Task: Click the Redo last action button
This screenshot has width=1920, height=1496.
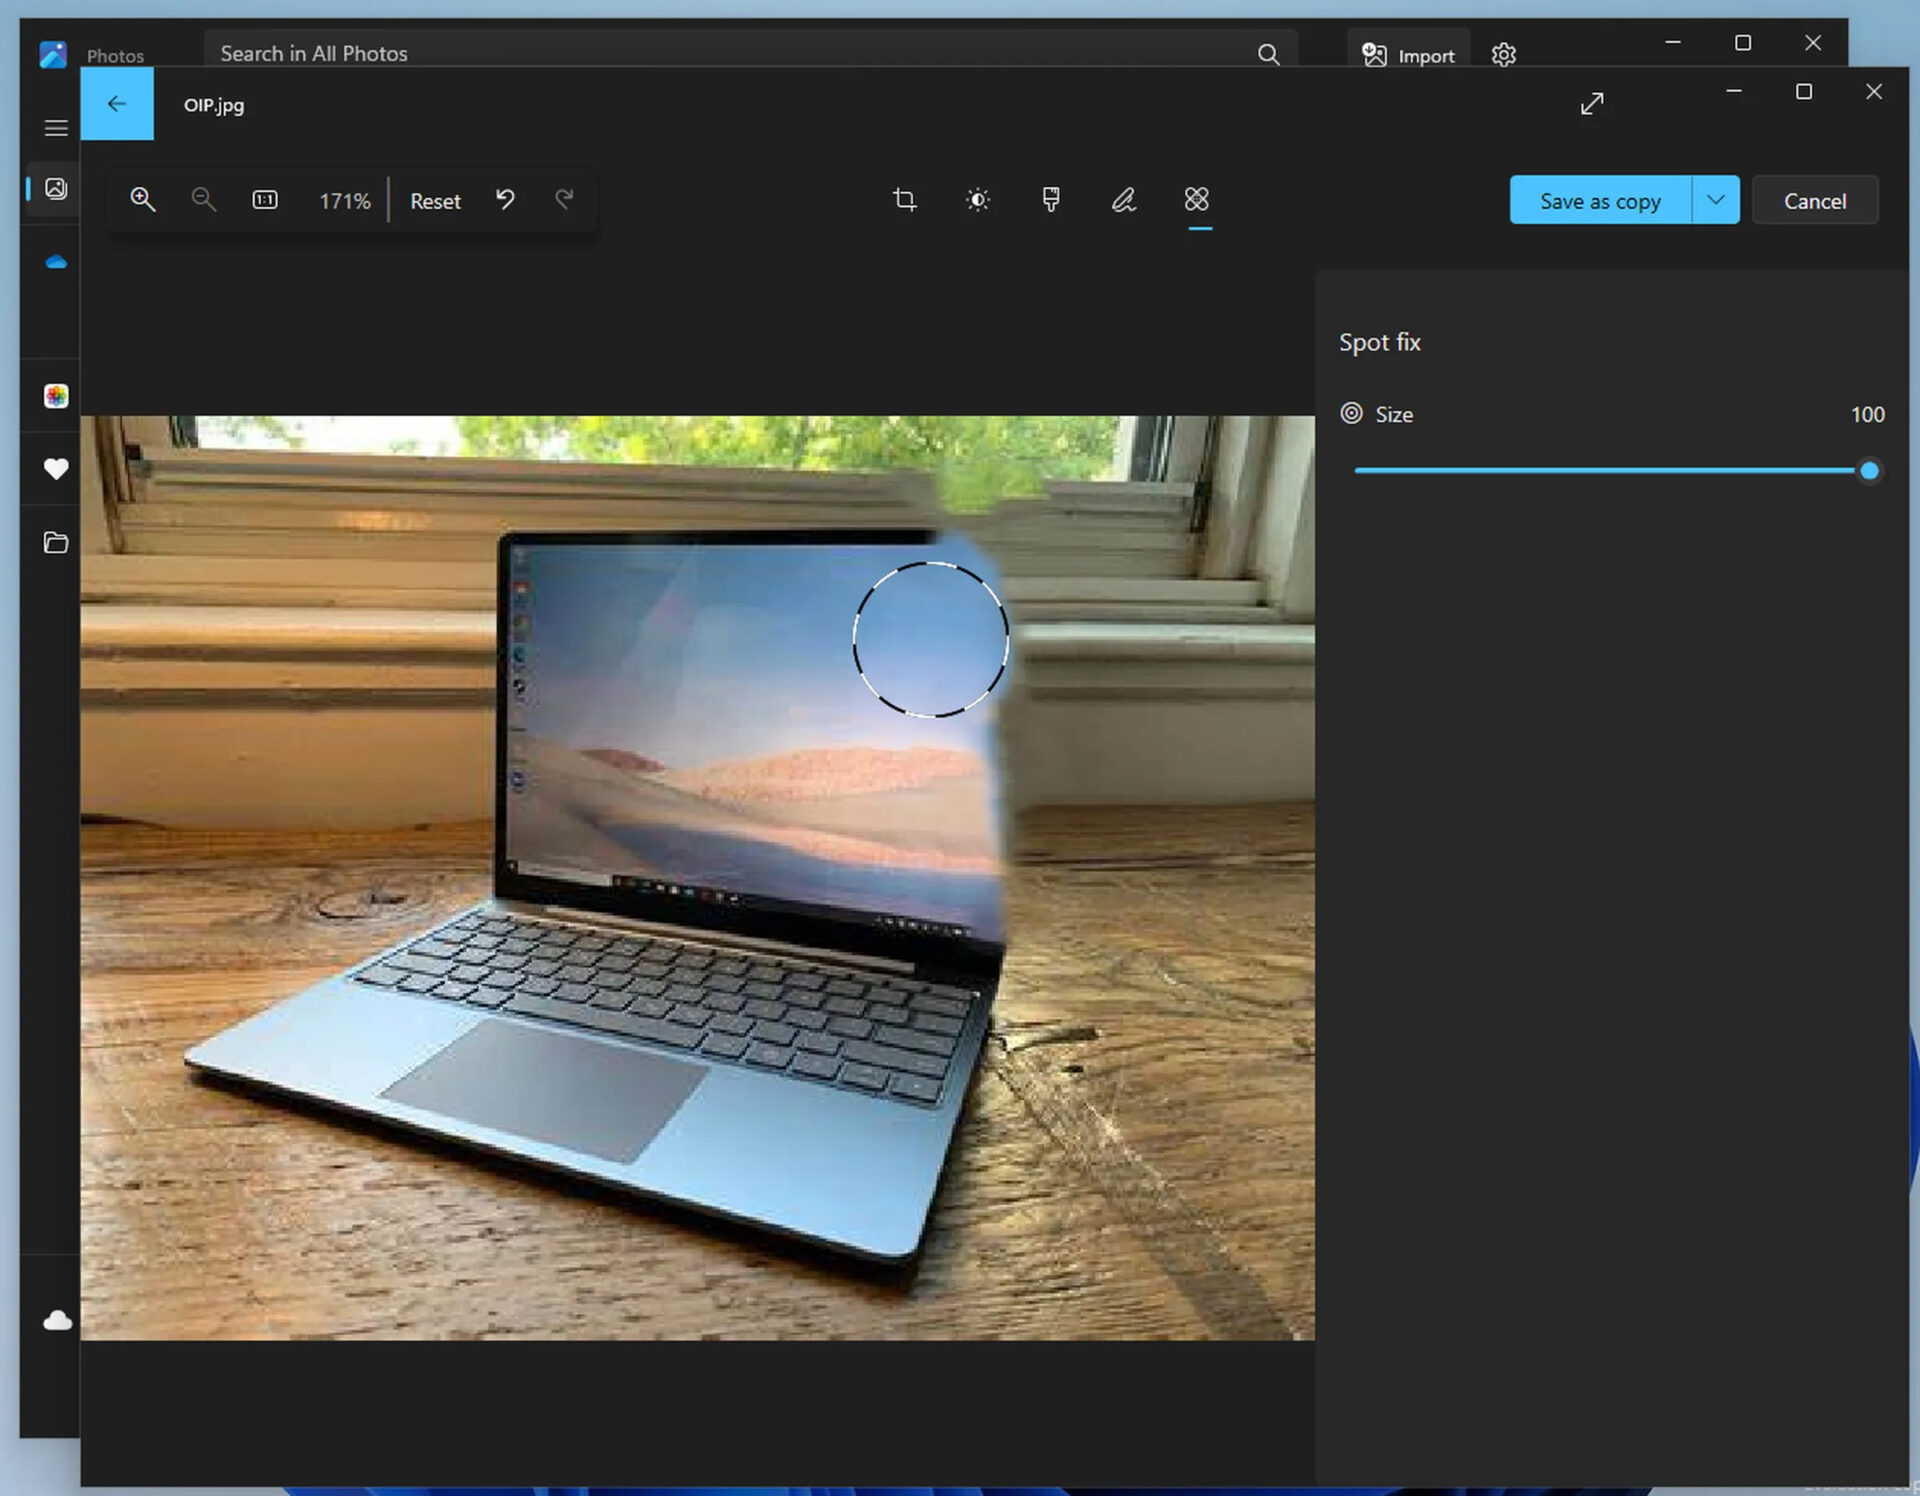Action: (566, 199)
